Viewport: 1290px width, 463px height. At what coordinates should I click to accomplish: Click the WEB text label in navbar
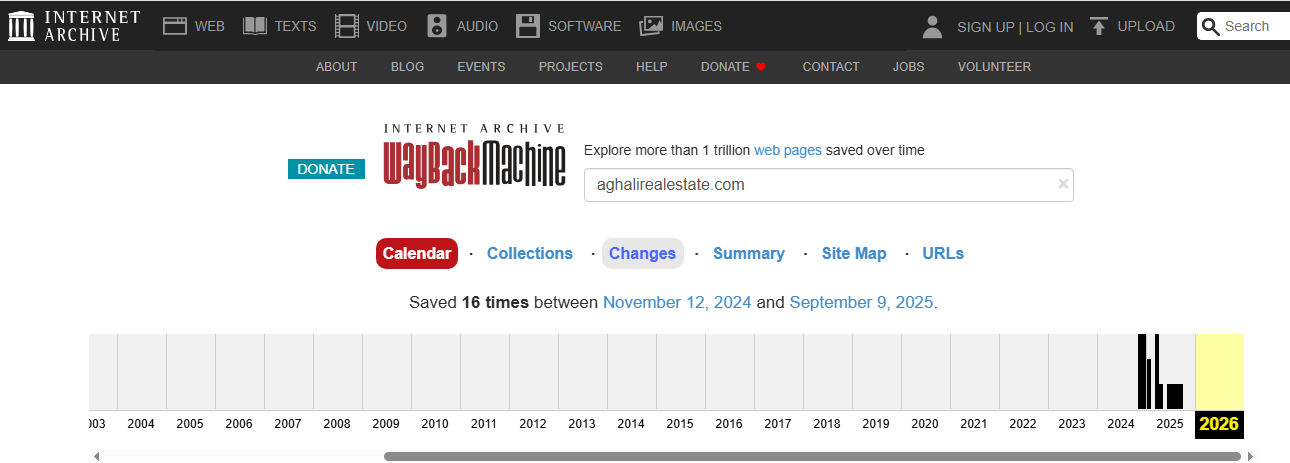210,26
